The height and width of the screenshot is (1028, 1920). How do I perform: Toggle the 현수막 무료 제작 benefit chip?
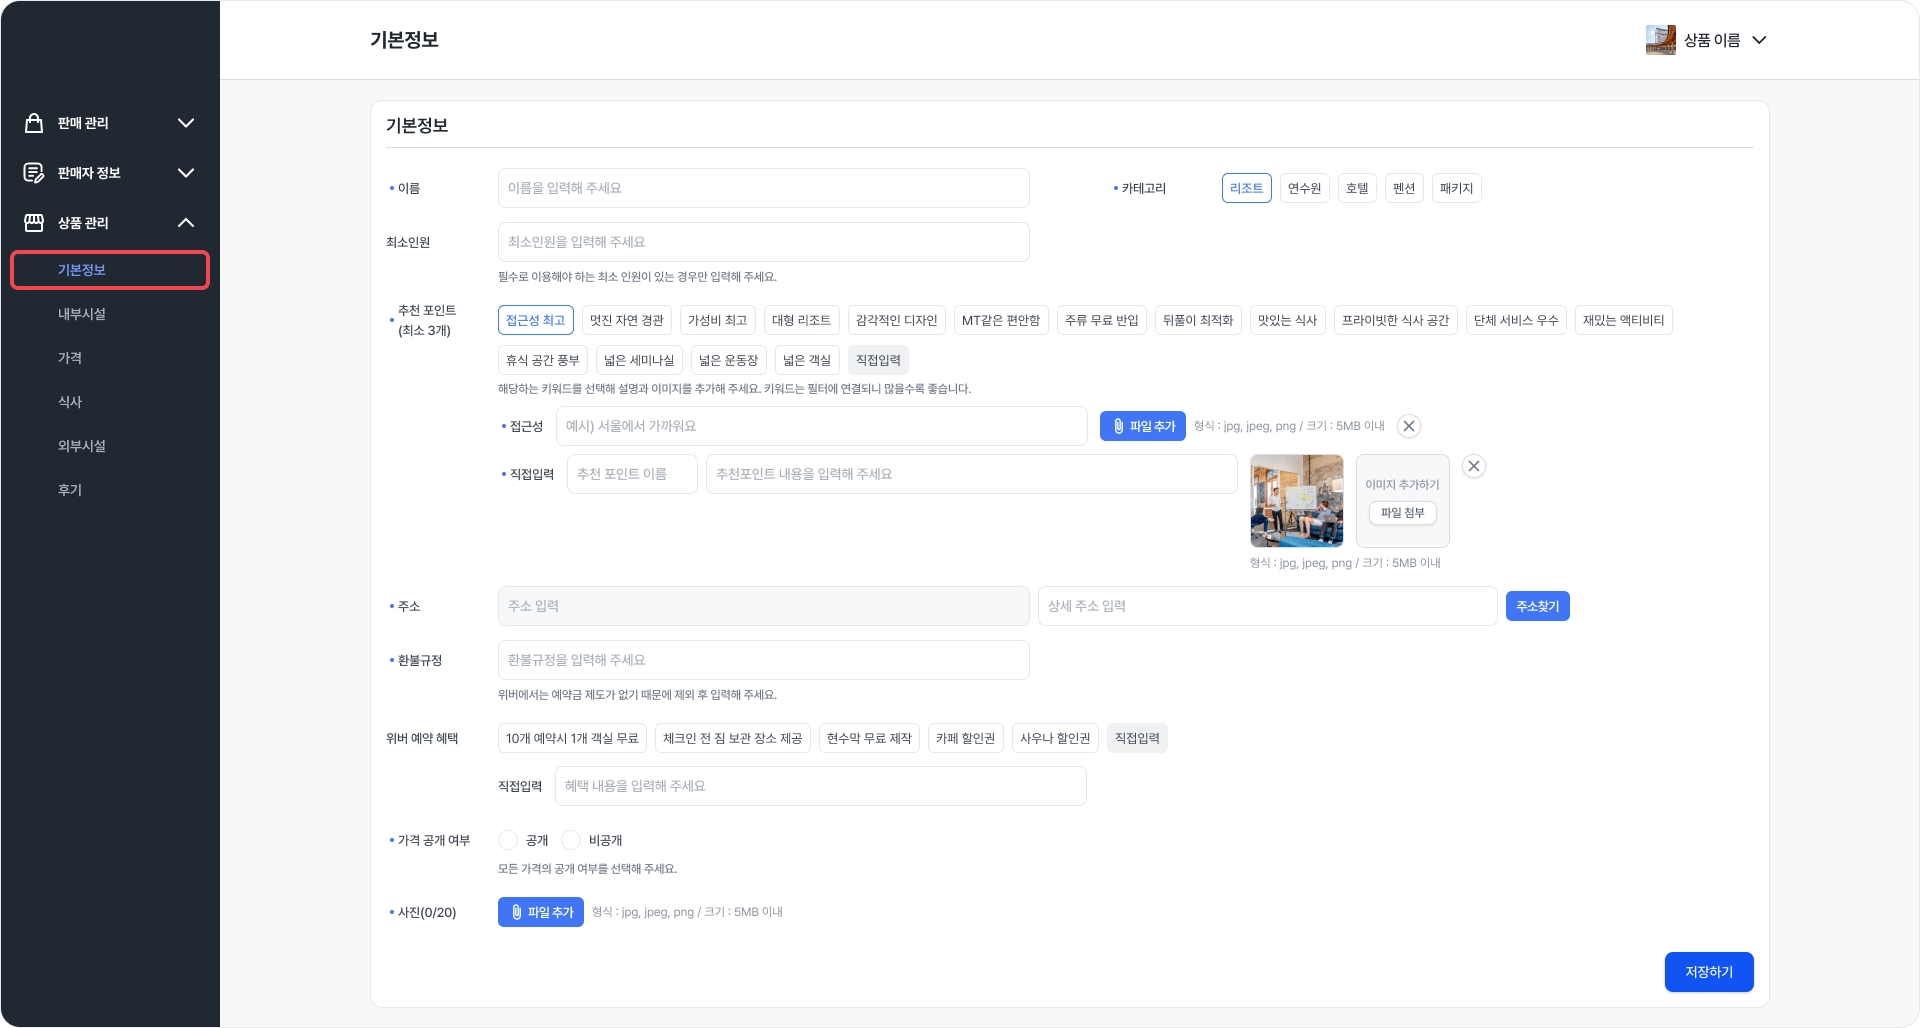click(x=870, y=738)
